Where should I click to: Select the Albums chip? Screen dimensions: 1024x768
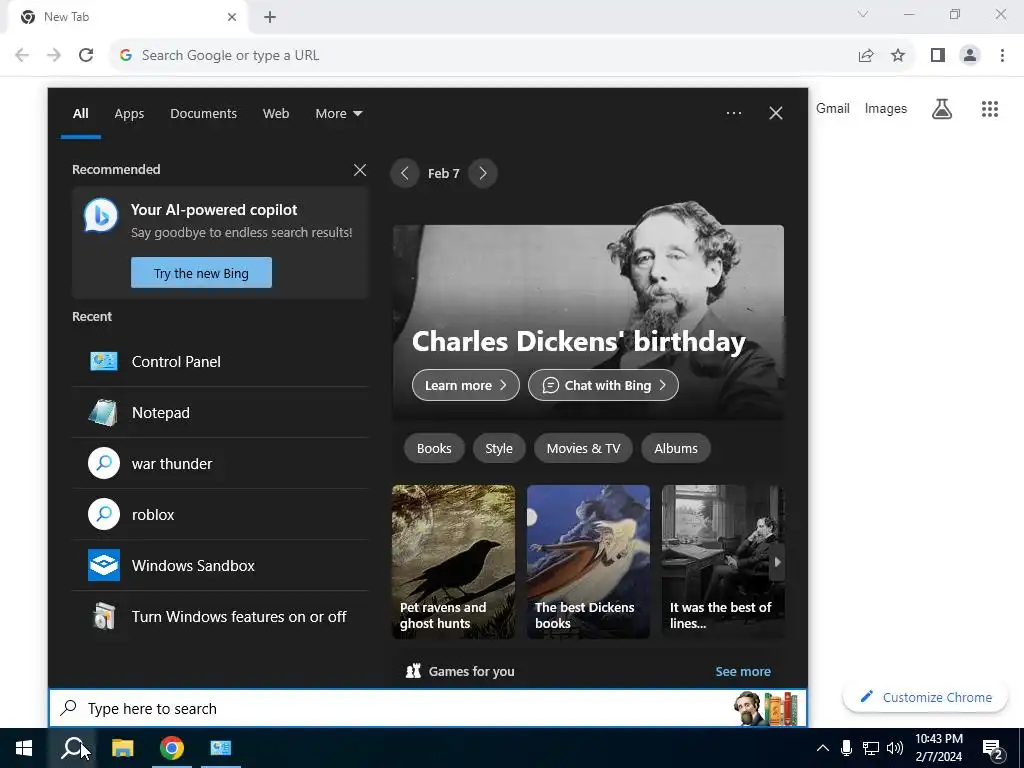[x=676, y=449]
